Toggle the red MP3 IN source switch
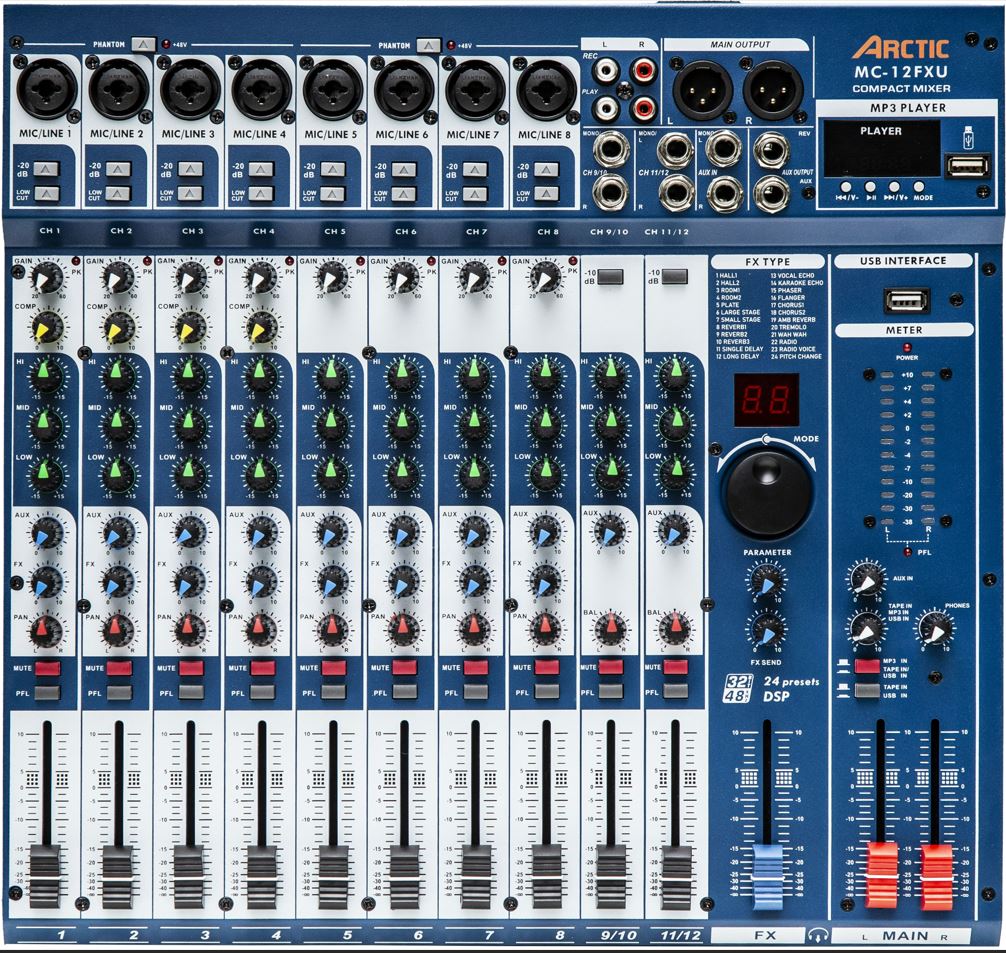The height and width of the screenshot is (953, 1006). tap(866, 665)
